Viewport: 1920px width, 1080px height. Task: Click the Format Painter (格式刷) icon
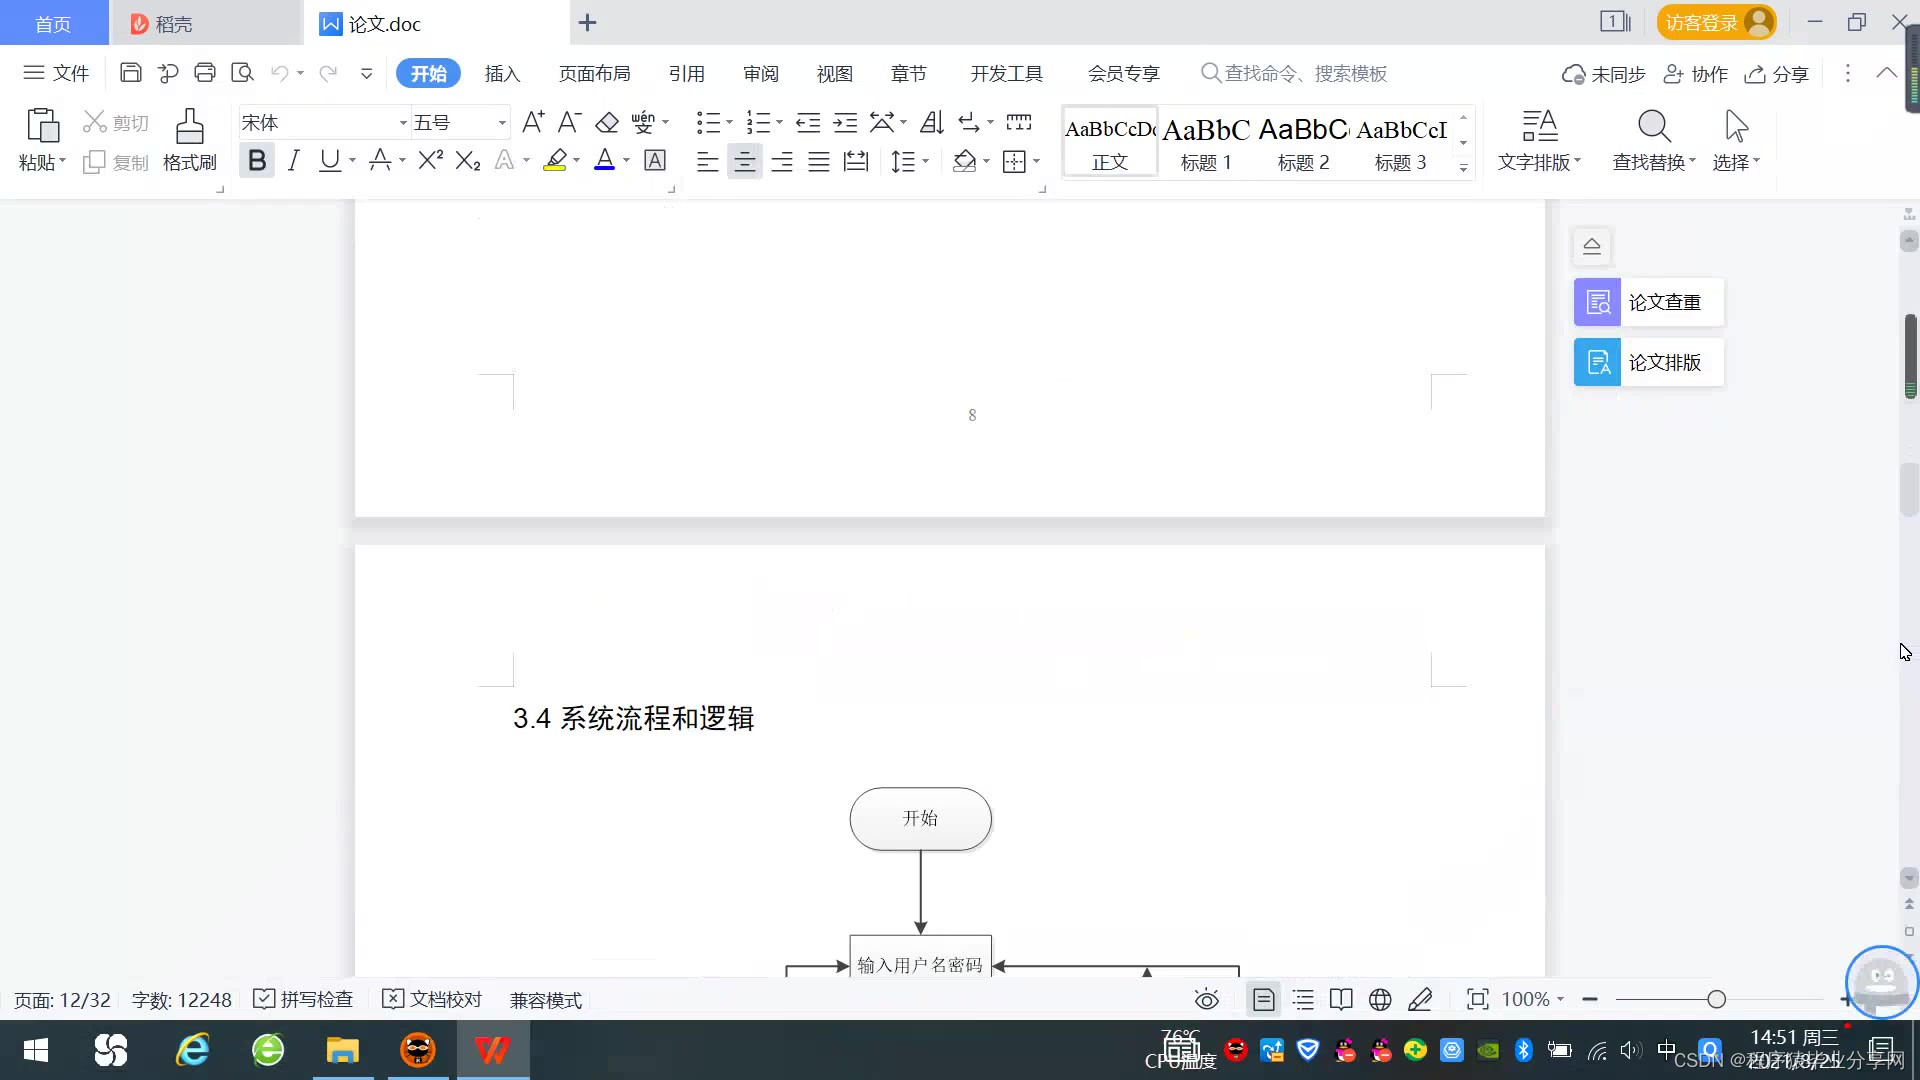pos(189,128)
